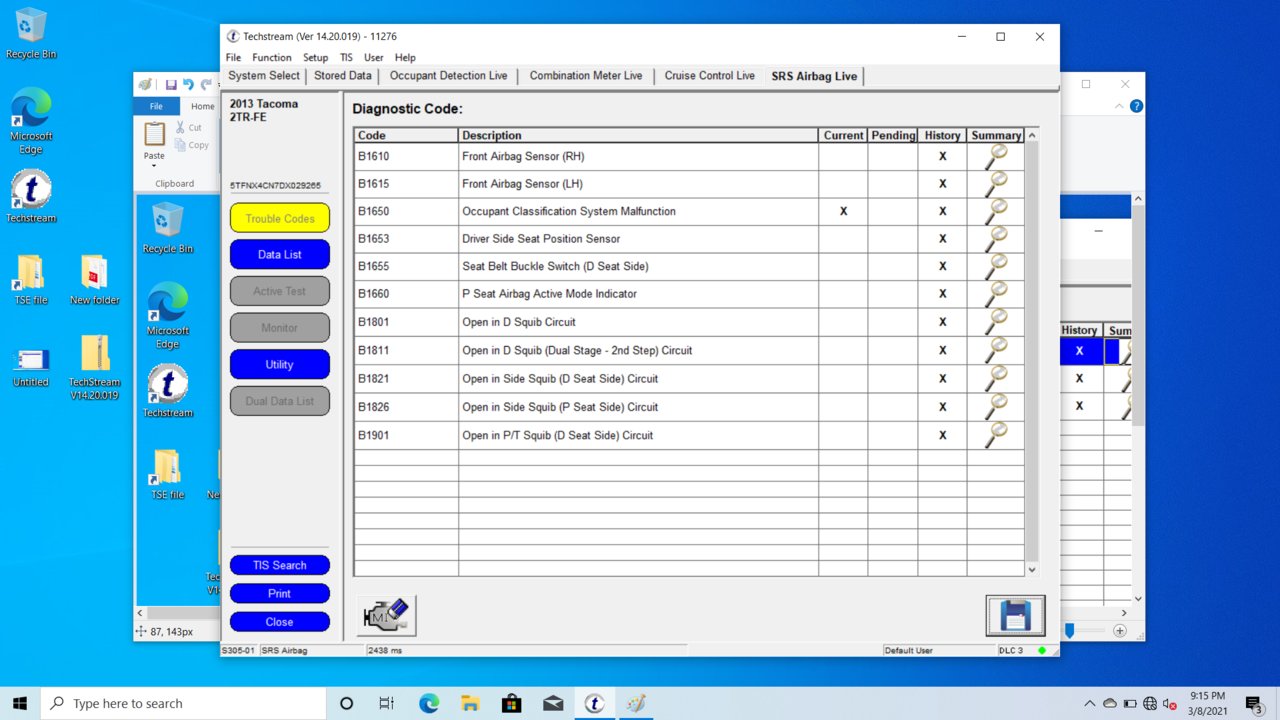Select the New folder desktop icon
The width and height of the screenshot is (1280, 720).
tap(94, 280)
